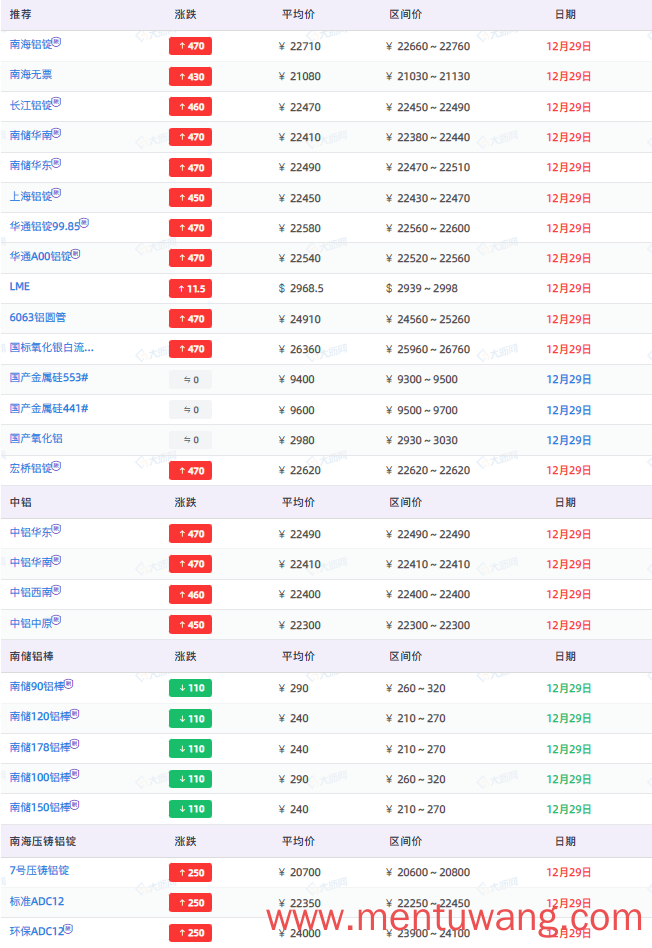The height and width of the screenshot is (948, 652).
Task: Open the 标准ADC12 link
Action: point(37,901)
